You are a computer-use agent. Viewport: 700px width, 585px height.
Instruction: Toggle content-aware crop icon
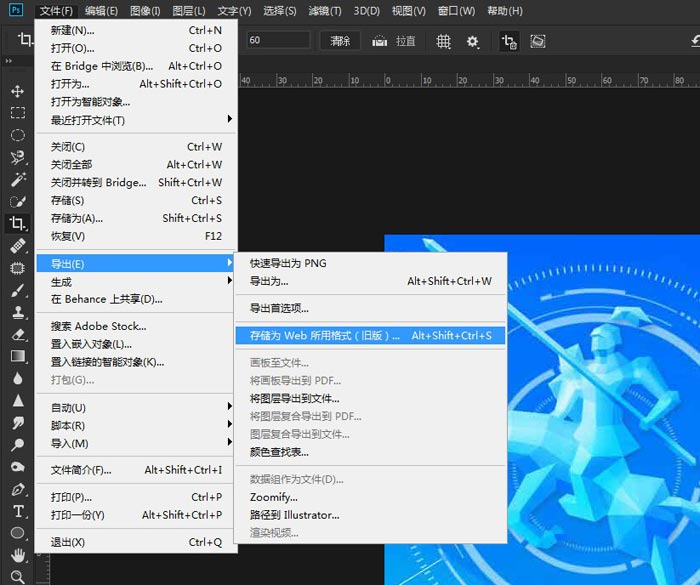(x=538, y=42)
